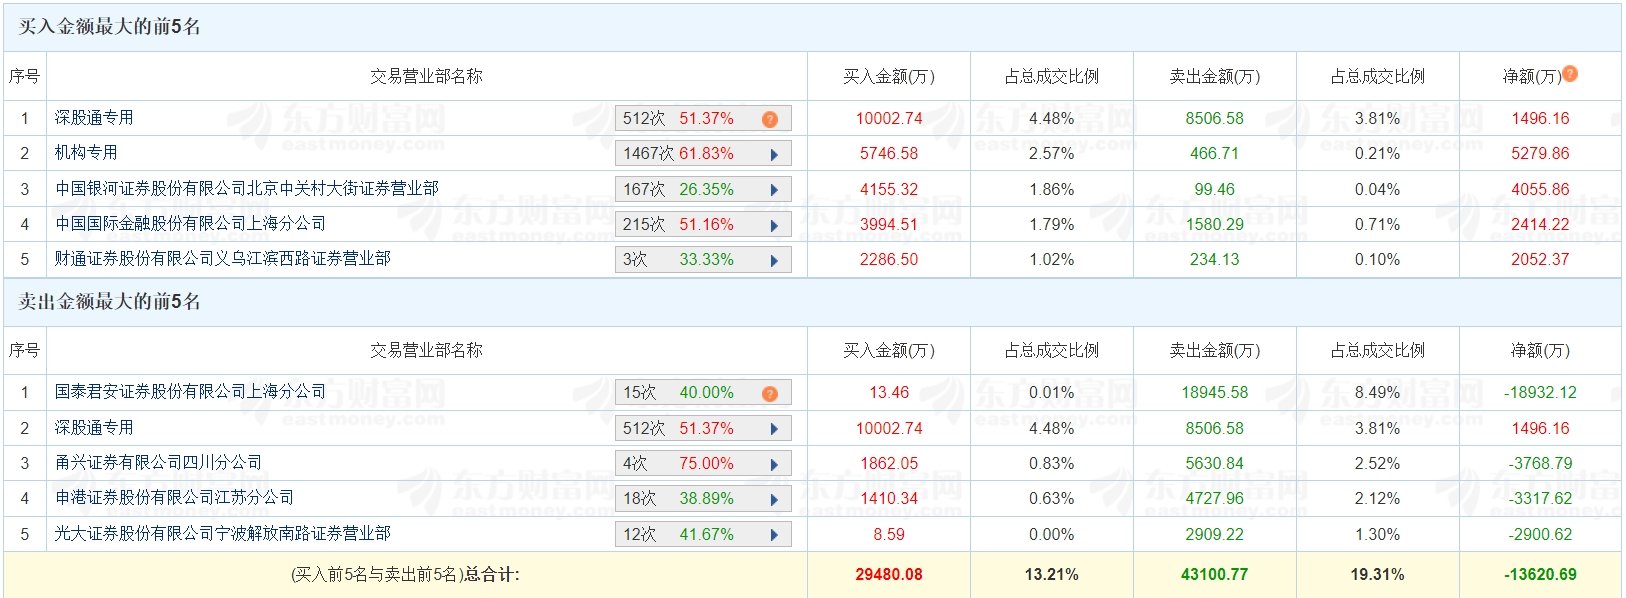The image size is (1626, 598).
Task: Open 中国国际金融股份有限公司上海分公司 link
Action: point(190,223)
